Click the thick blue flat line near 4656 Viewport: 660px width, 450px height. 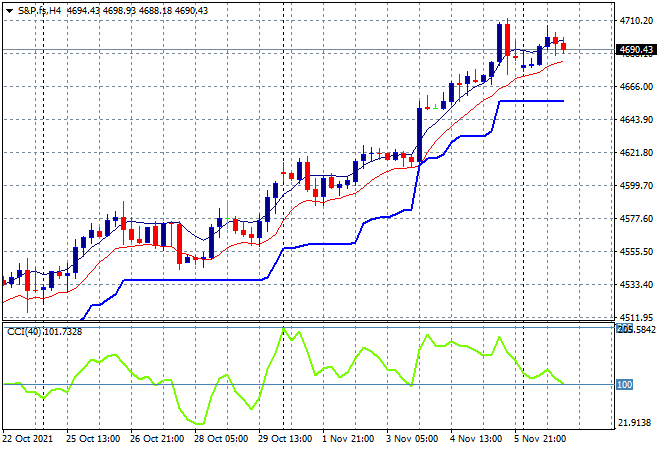(531, 101)
